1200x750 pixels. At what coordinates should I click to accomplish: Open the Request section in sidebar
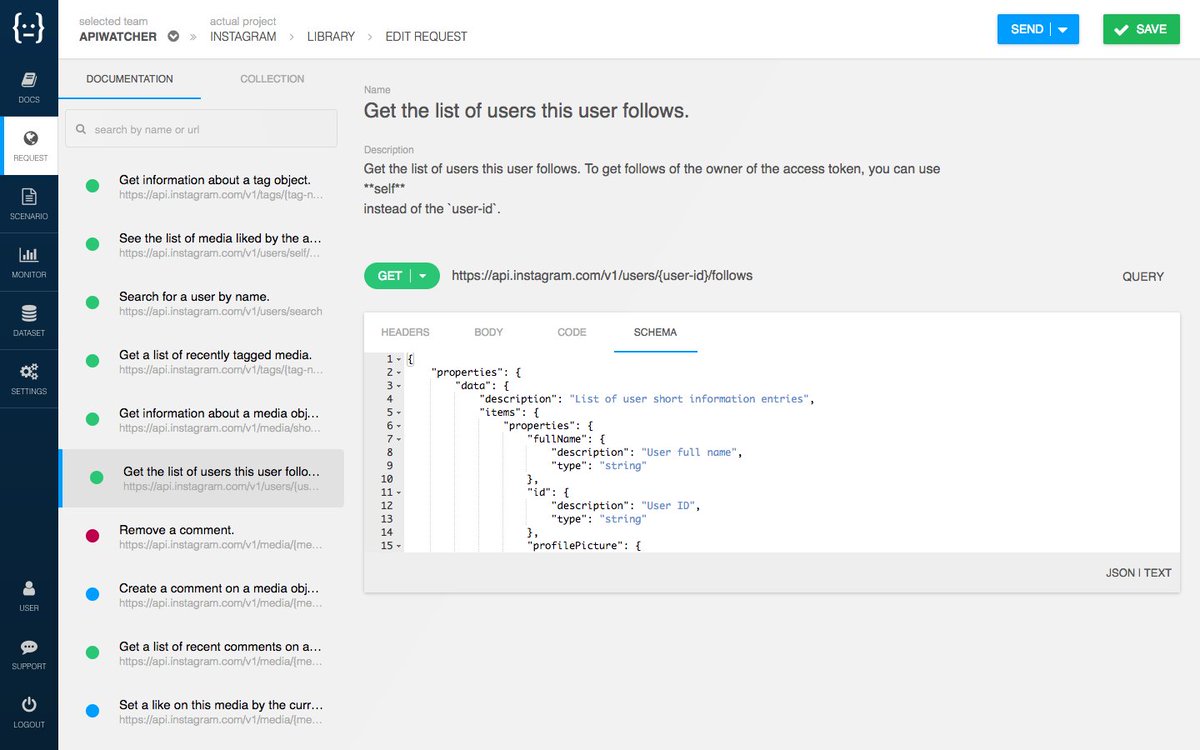pos(29,146)
